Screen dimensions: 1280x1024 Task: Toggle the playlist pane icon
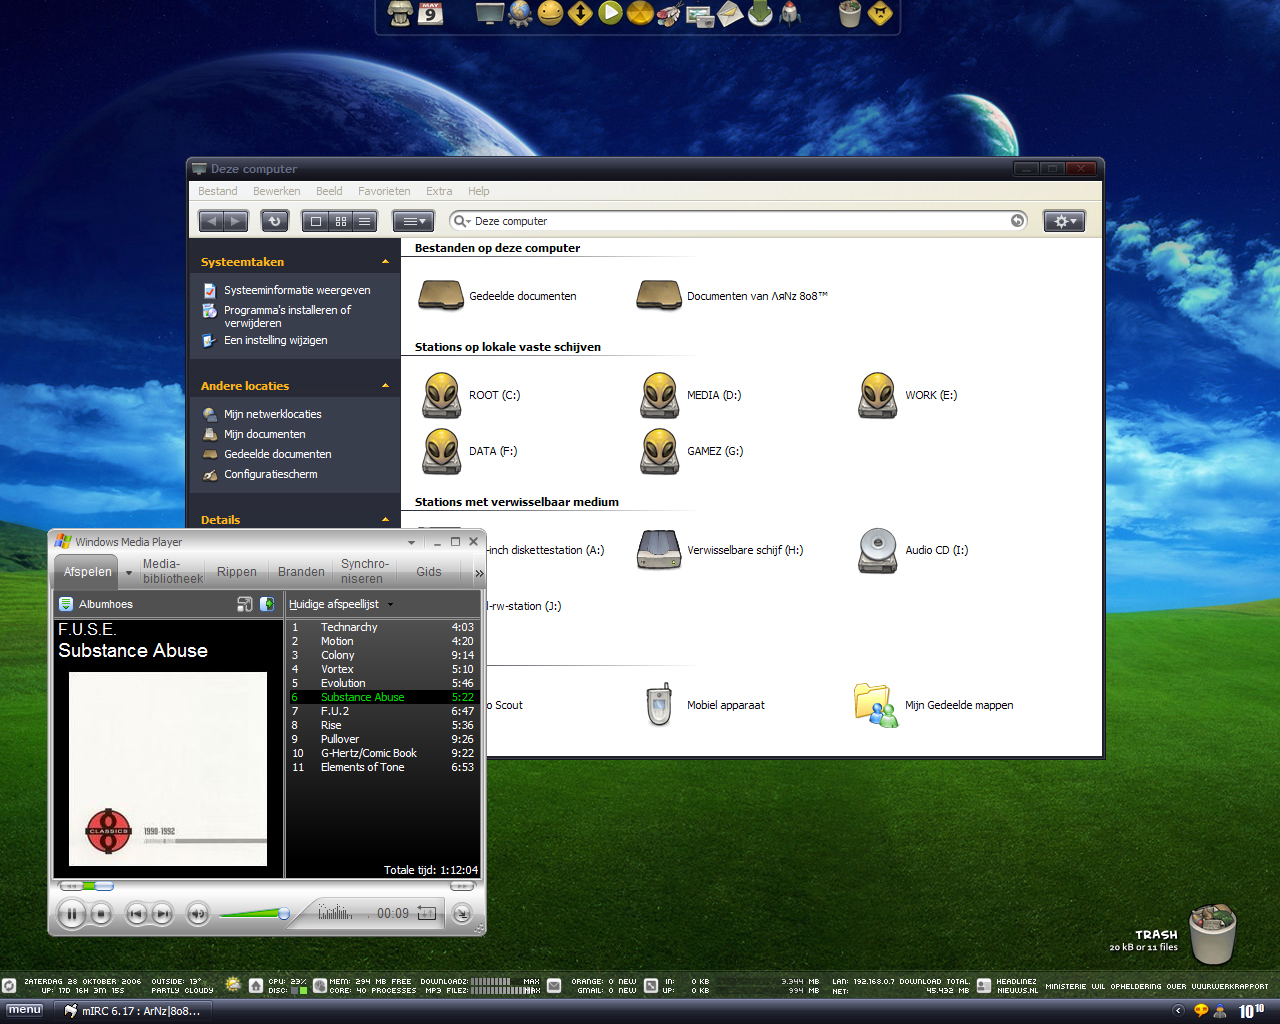(267, 604)
